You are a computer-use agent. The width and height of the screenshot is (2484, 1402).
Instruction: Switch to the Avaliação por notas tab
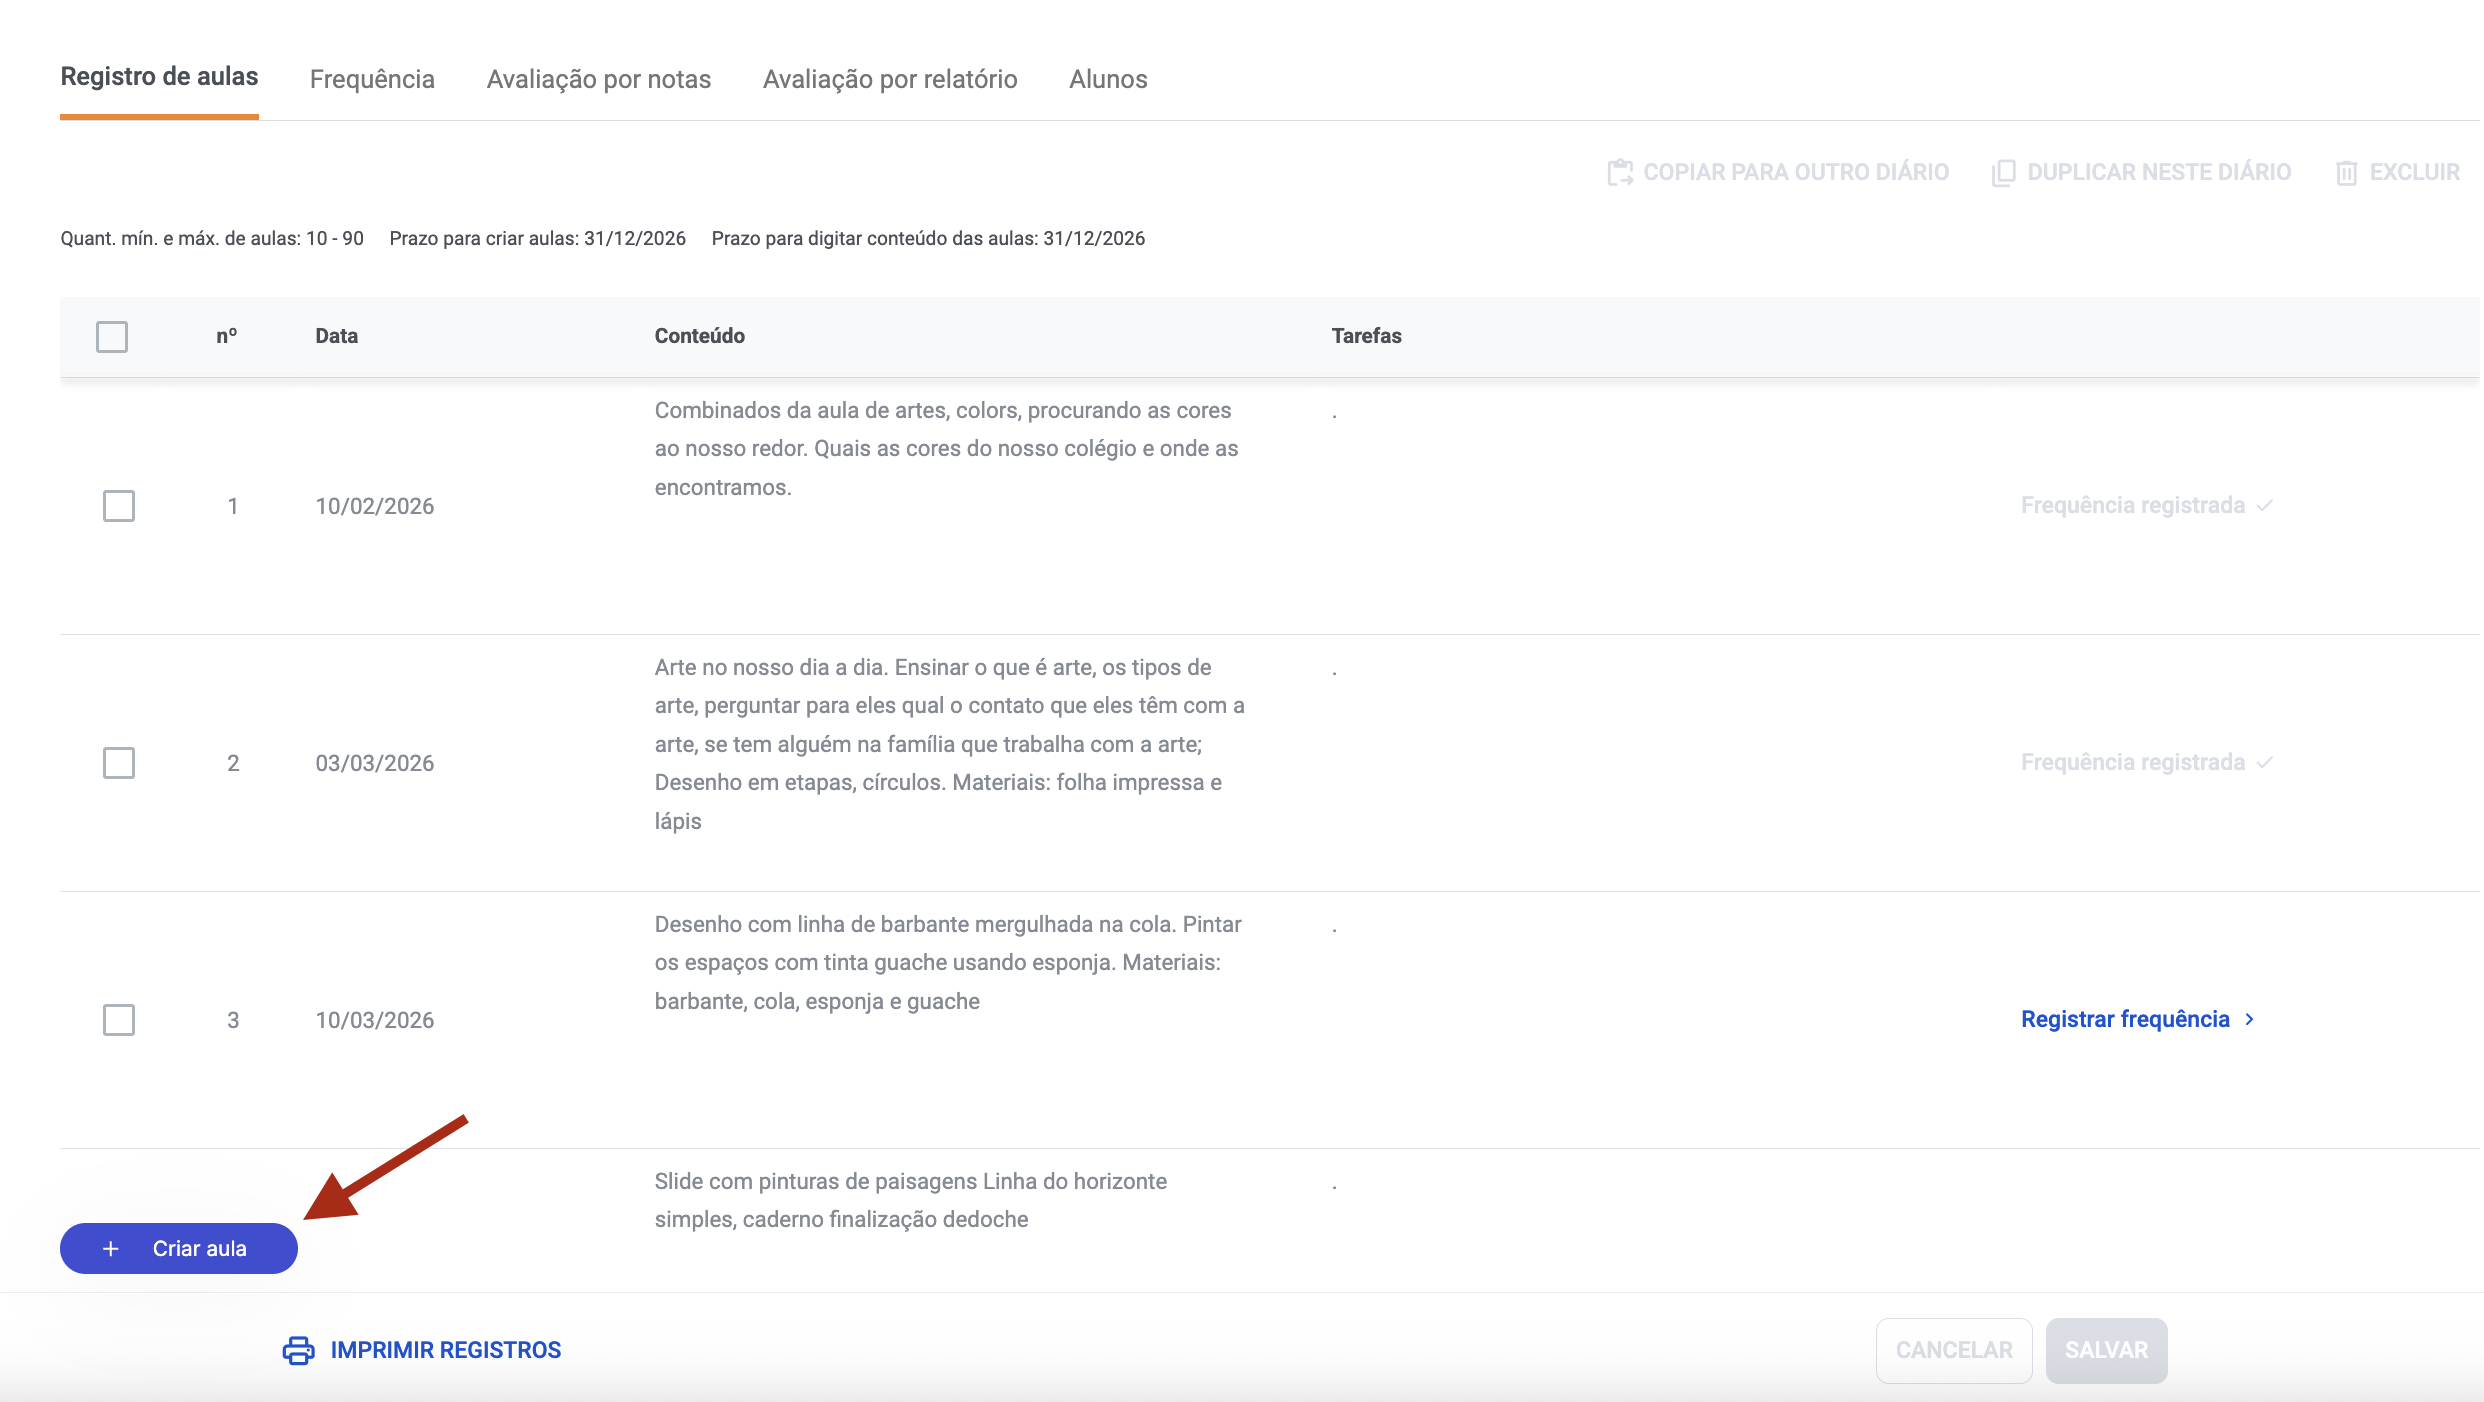pos(599,79)
